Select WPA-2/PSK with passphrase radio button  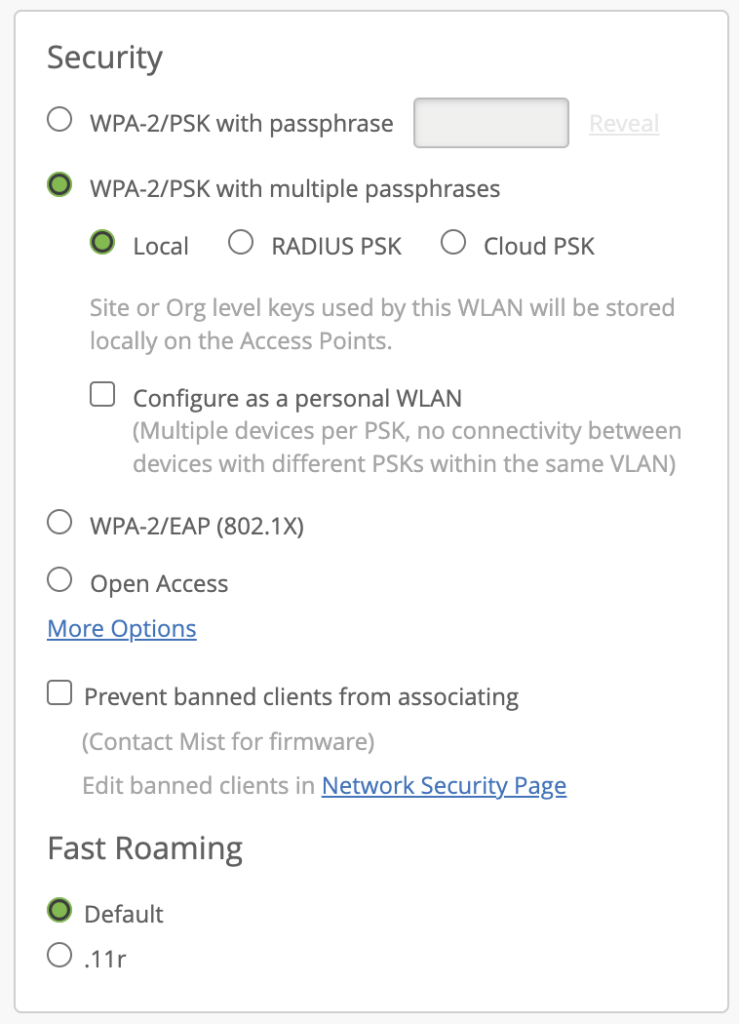(x=60, y=121)
